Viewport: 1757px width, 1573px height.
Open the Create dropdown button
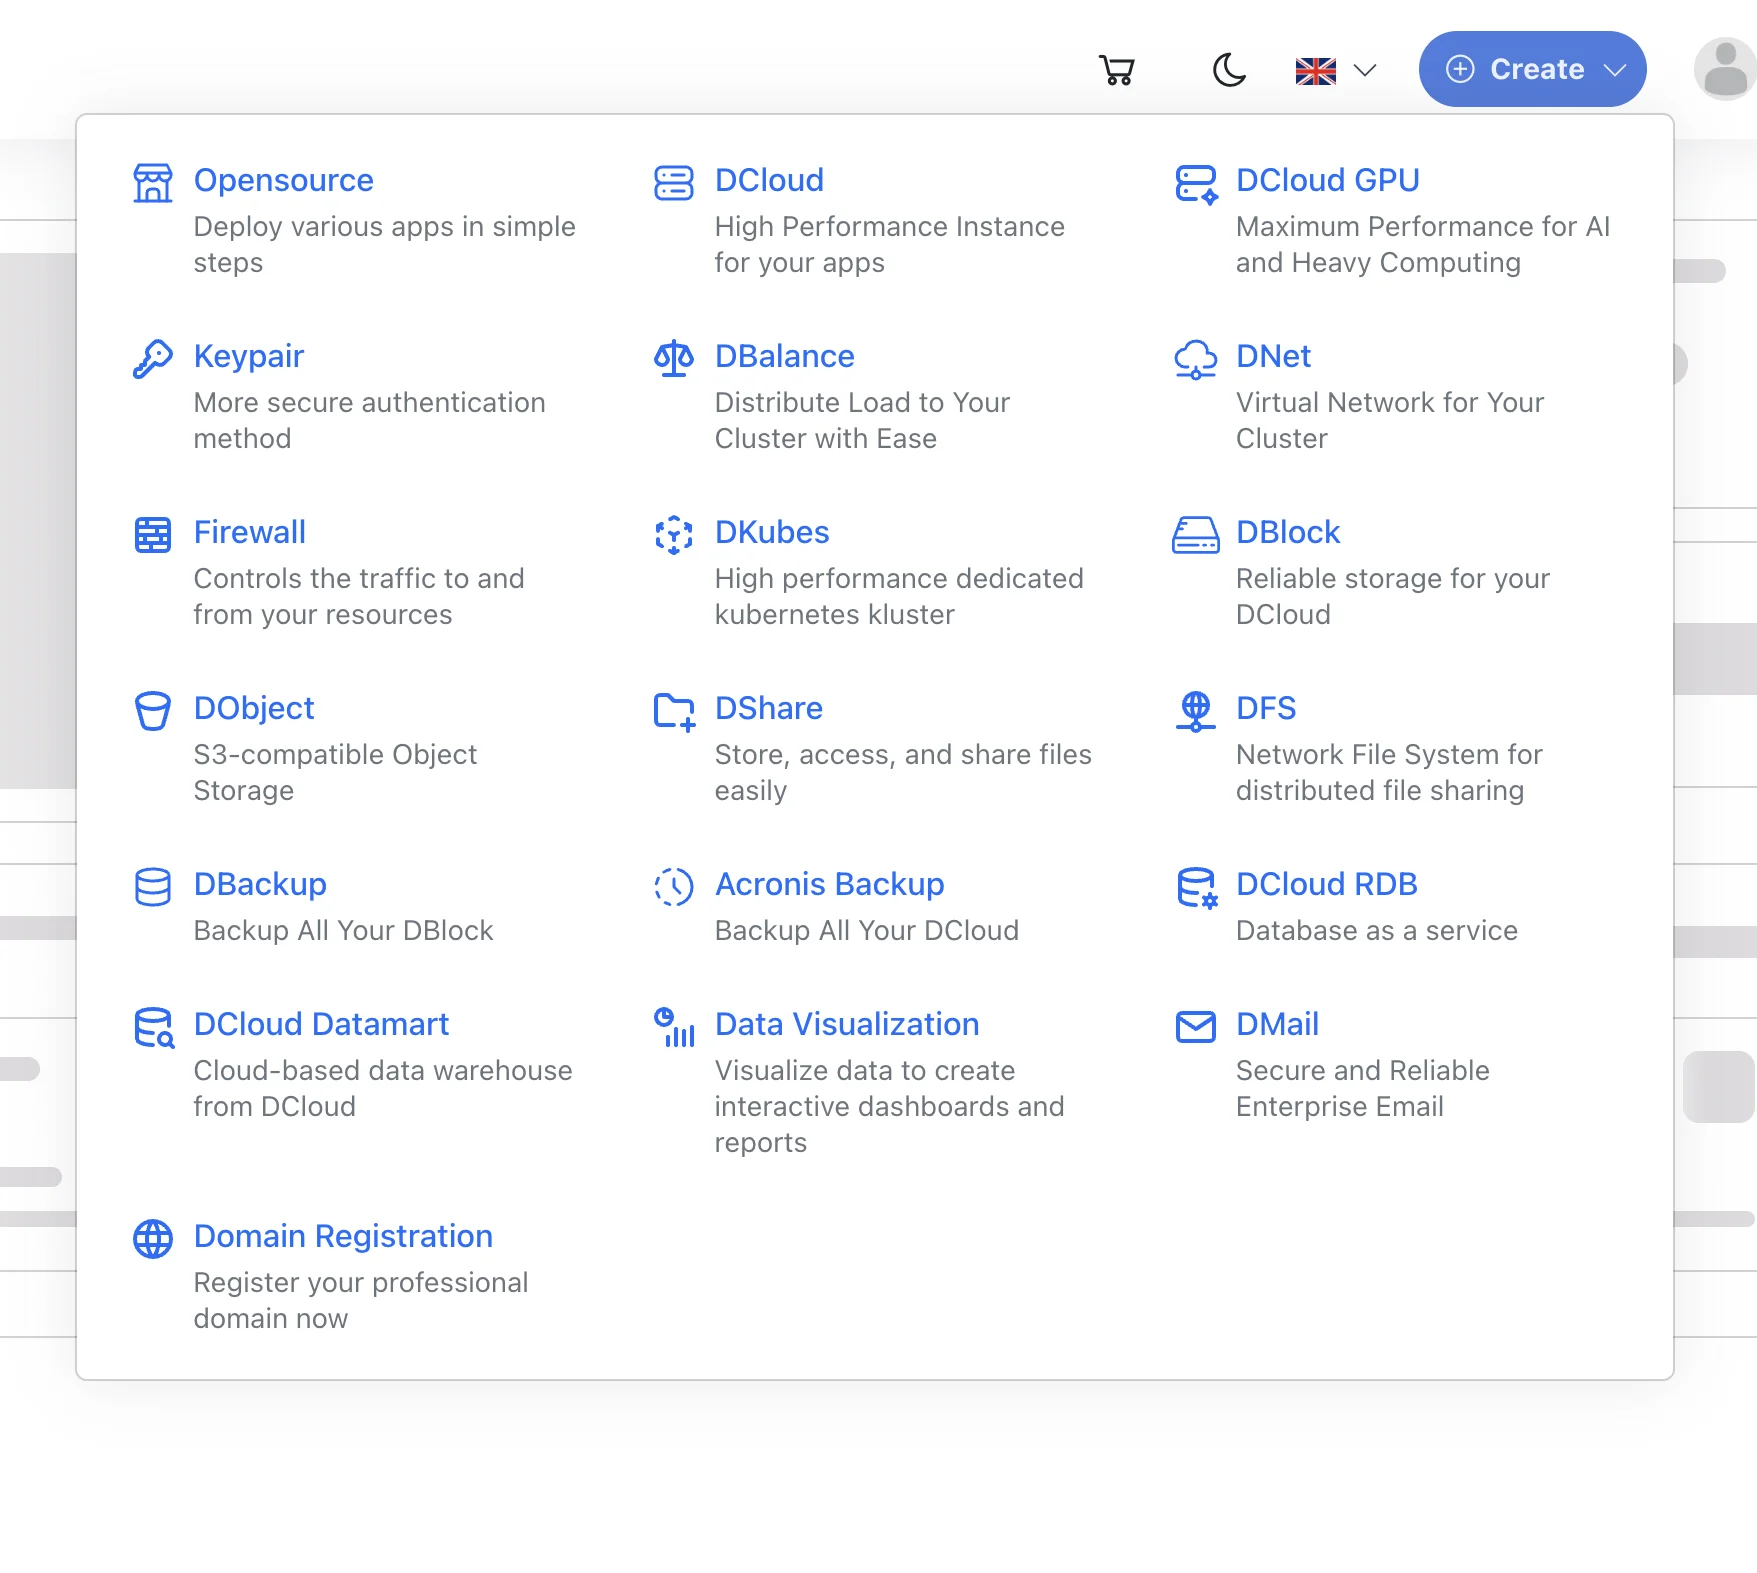coord(1532,69)
